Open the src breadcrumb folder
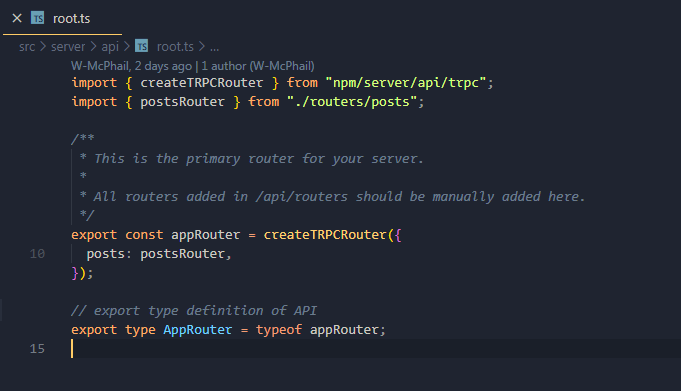The image size is (681, 391). tap(27, 46)
